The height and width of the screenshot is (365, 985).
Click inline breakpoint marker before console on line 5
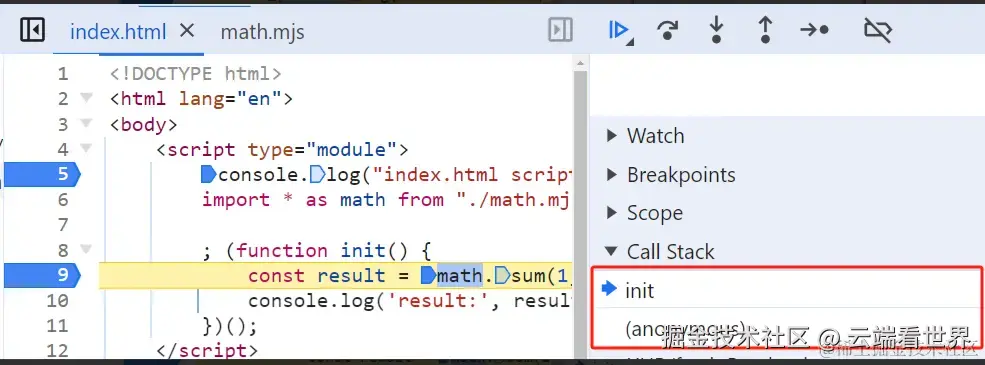tap(209, 174)
